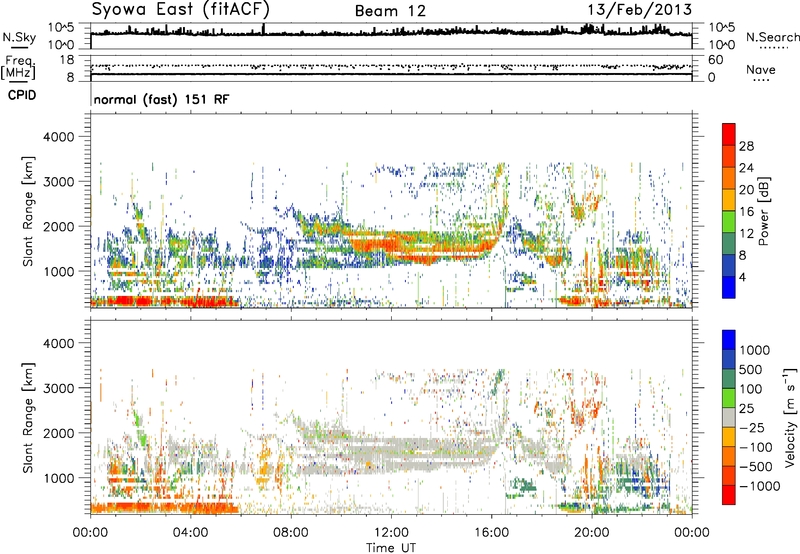Click the '16' label on Power colorbar
Screen dimensions: 800x554
[746, 212]
